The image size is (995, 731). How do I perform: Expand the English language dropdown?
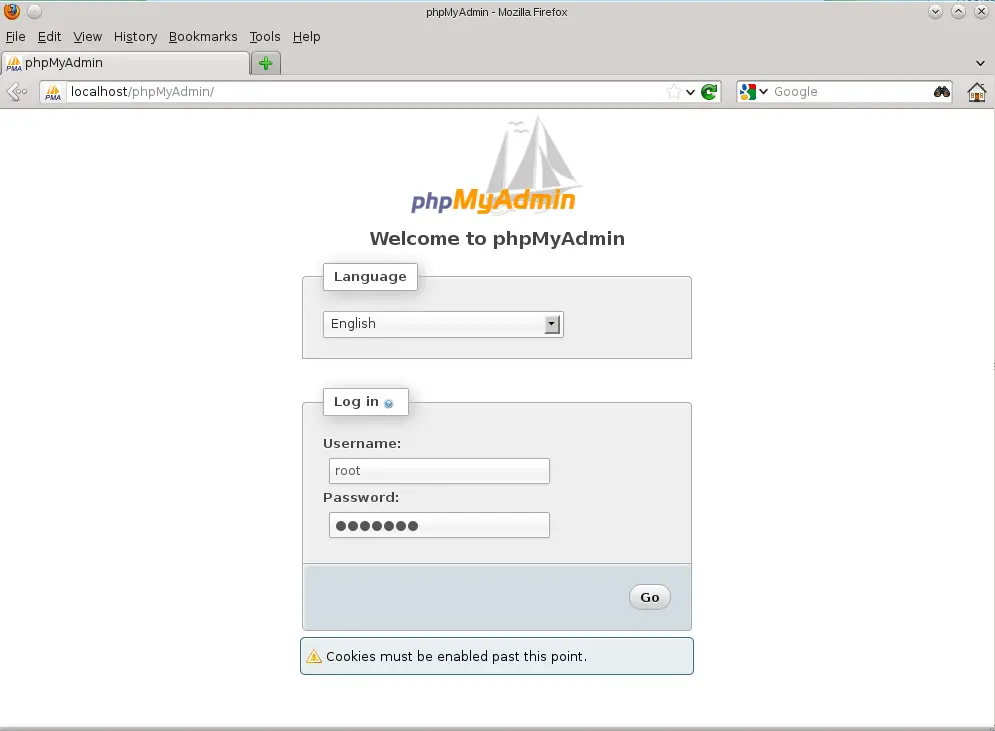point(443,324)
